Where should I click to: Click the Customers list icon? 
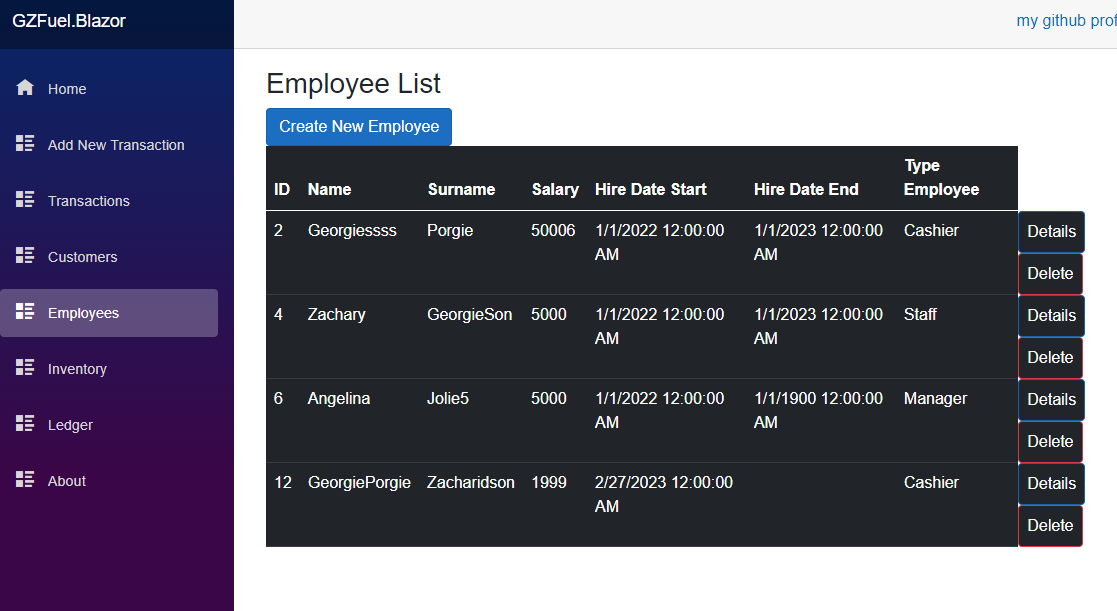click(x=25, y=255)
